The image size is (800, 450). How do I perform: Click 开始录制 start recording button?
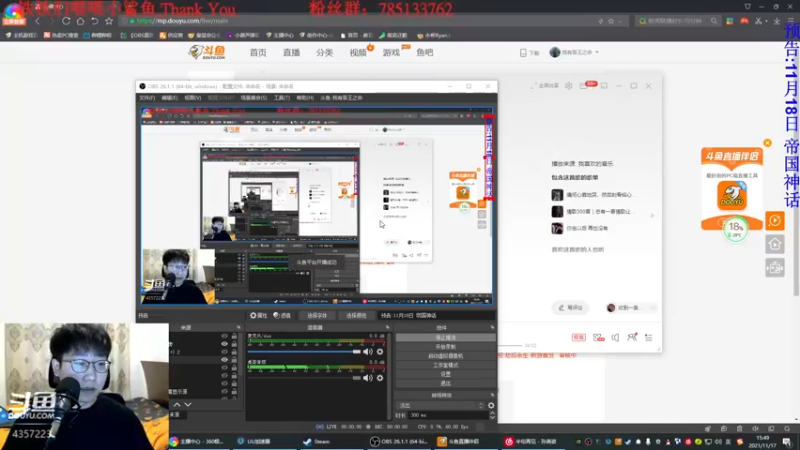click(445, 347)
